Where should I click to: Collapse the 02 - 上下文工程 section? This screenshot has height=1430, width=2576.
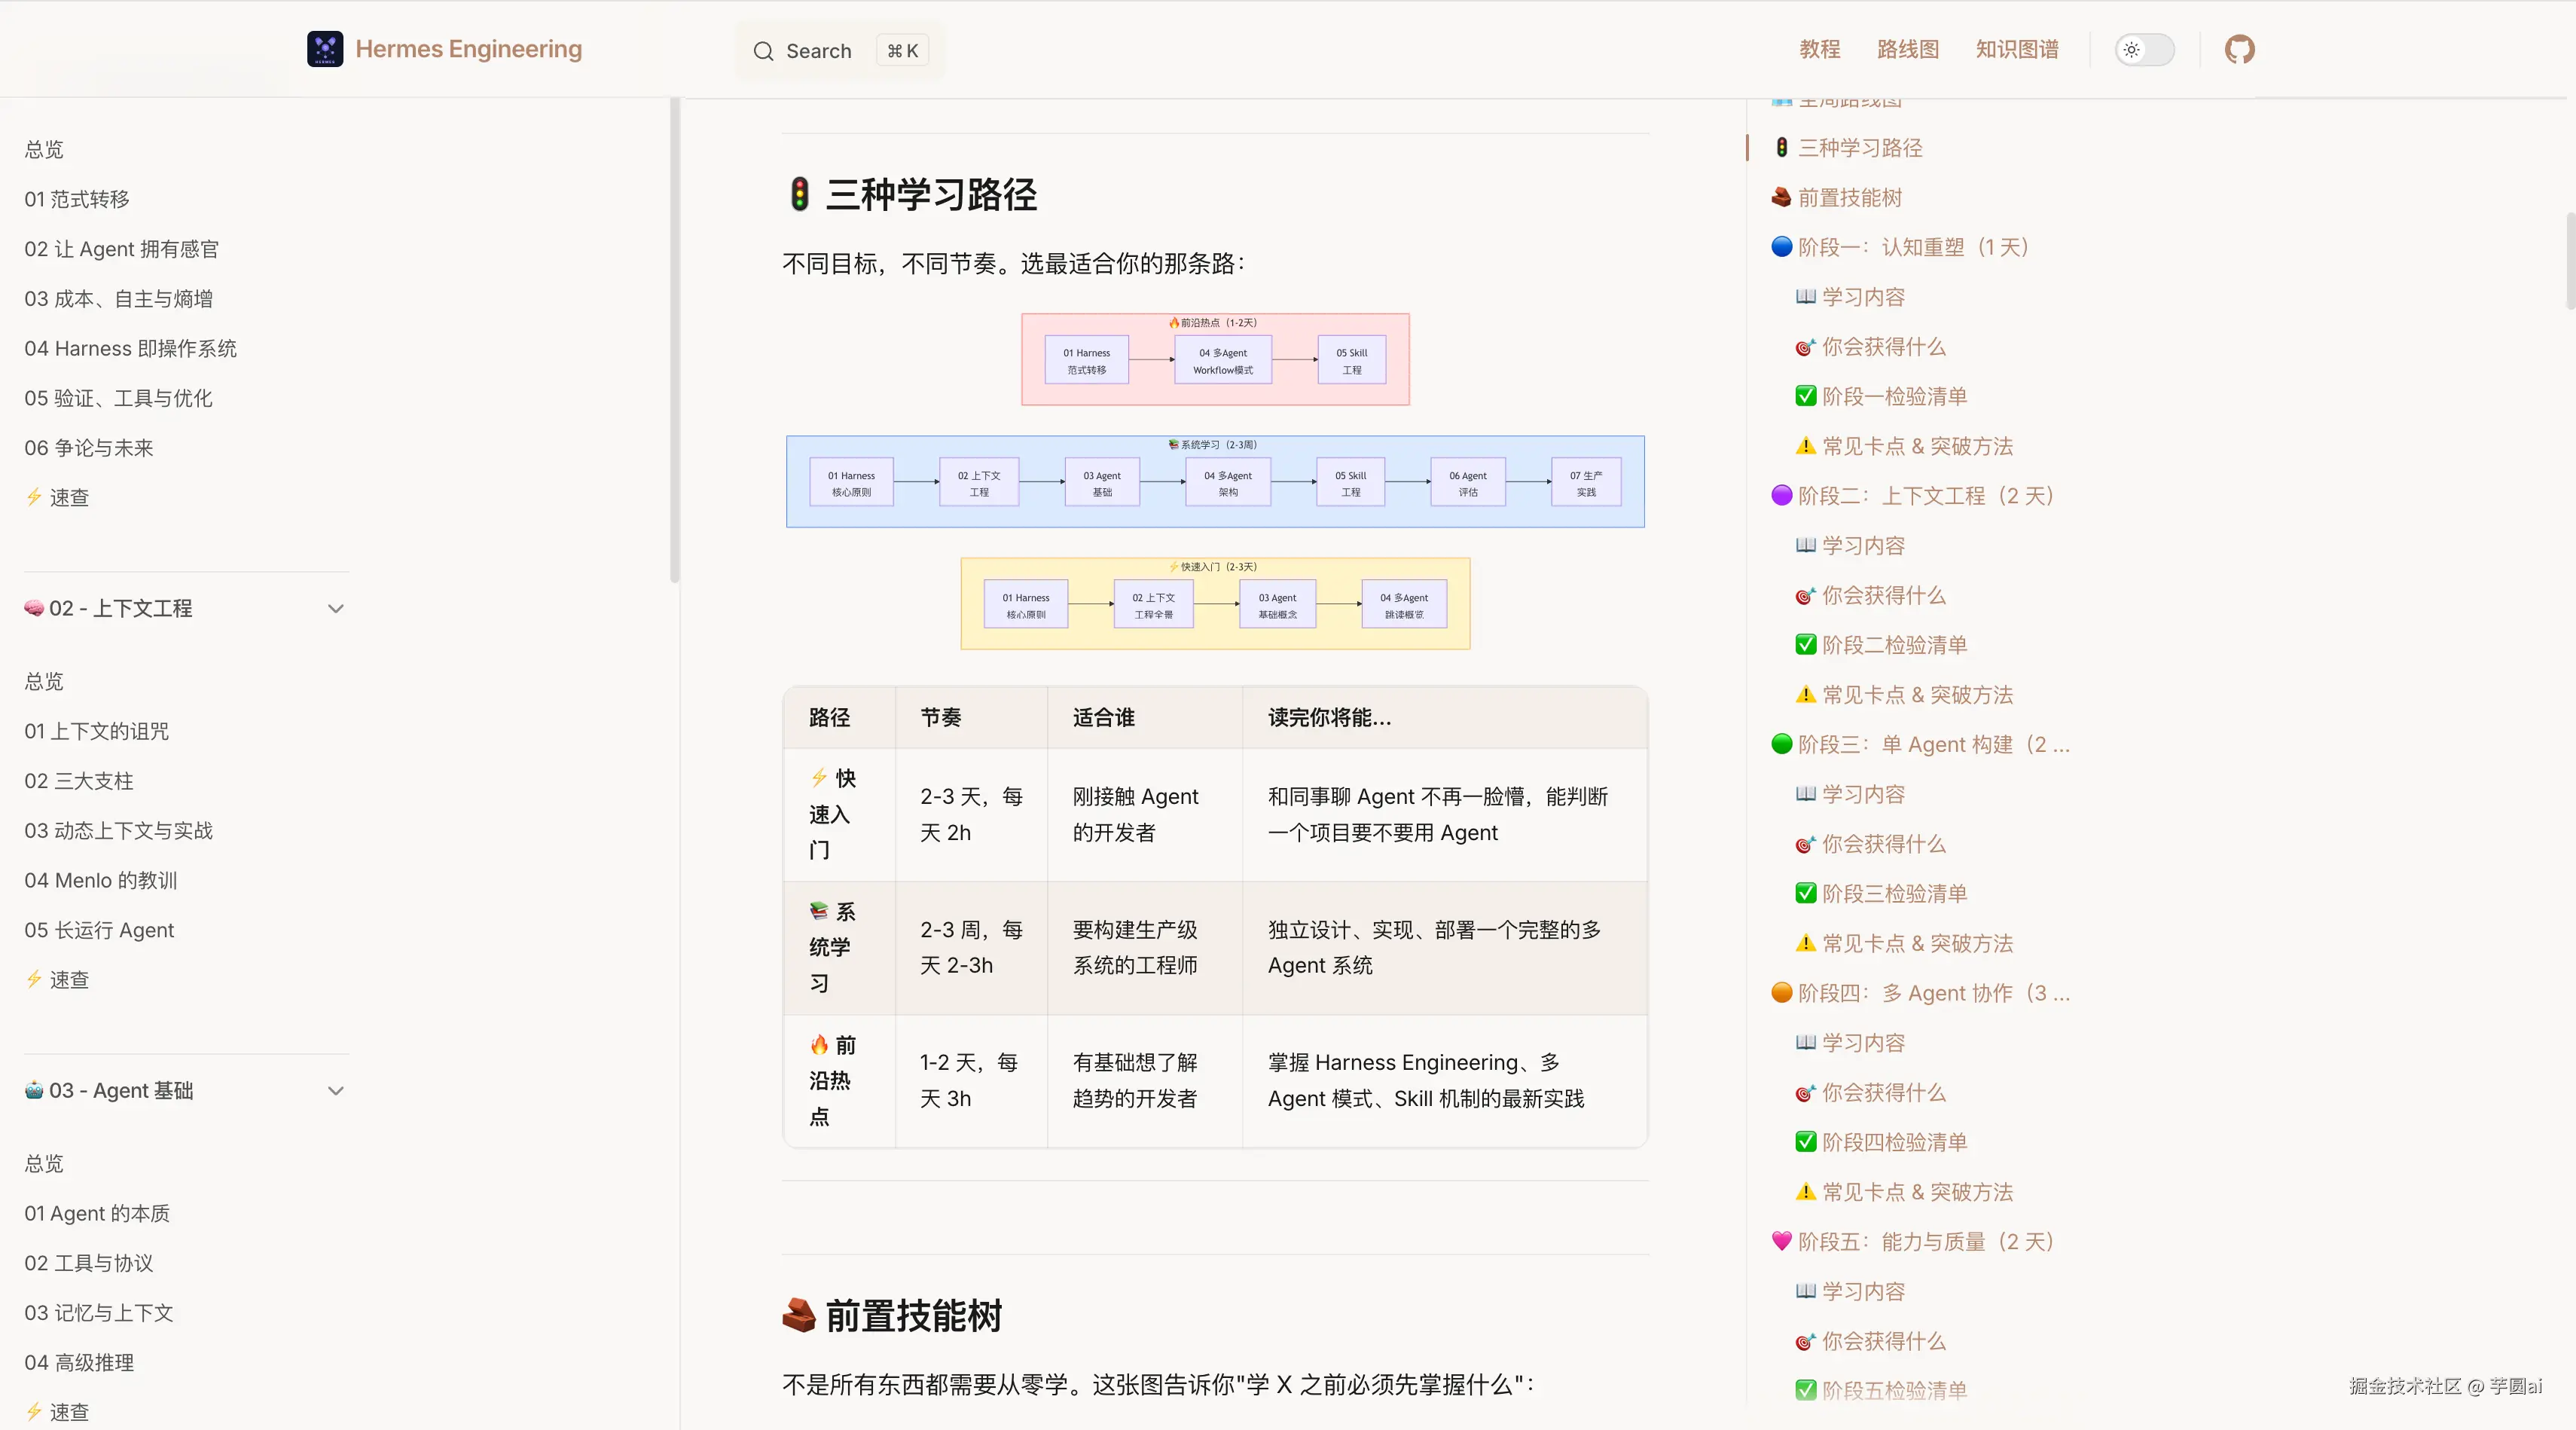click(336, 608)
